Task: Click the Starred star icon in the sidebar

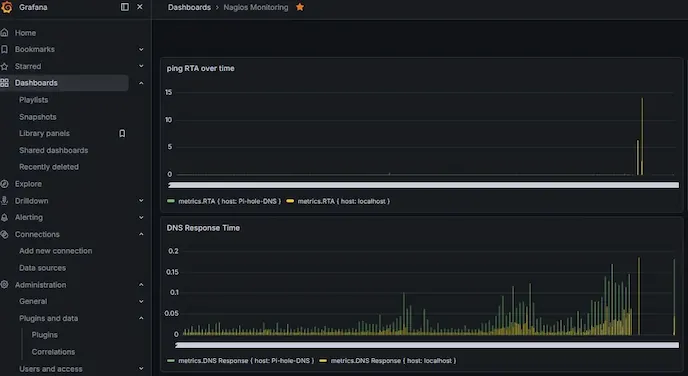Action: pyautogui.click(x=4, y=66)
